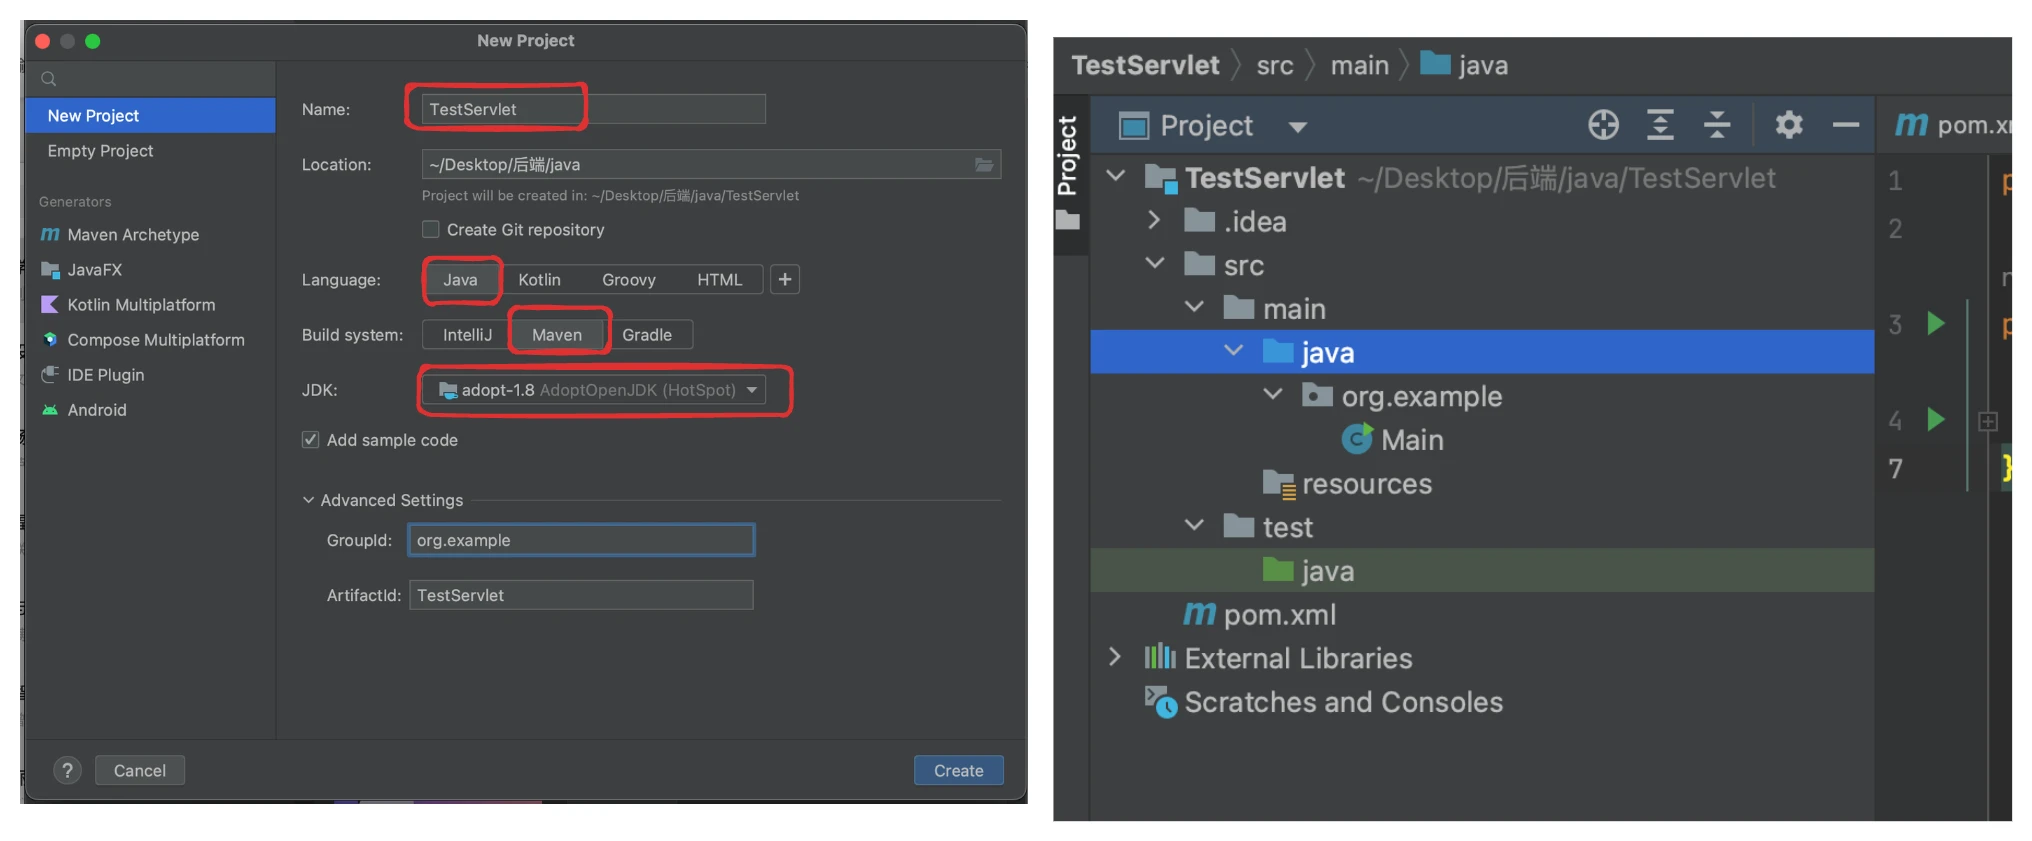
Task: Collapse the main folder
Action: point(1194,306)
